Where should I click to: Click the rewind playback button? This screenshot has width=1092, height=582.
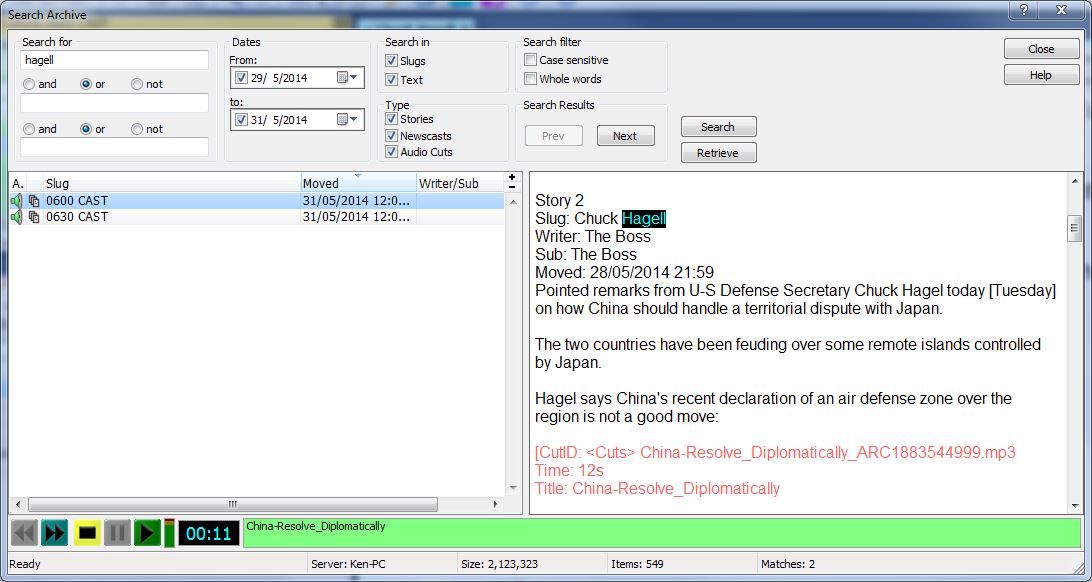24,534
